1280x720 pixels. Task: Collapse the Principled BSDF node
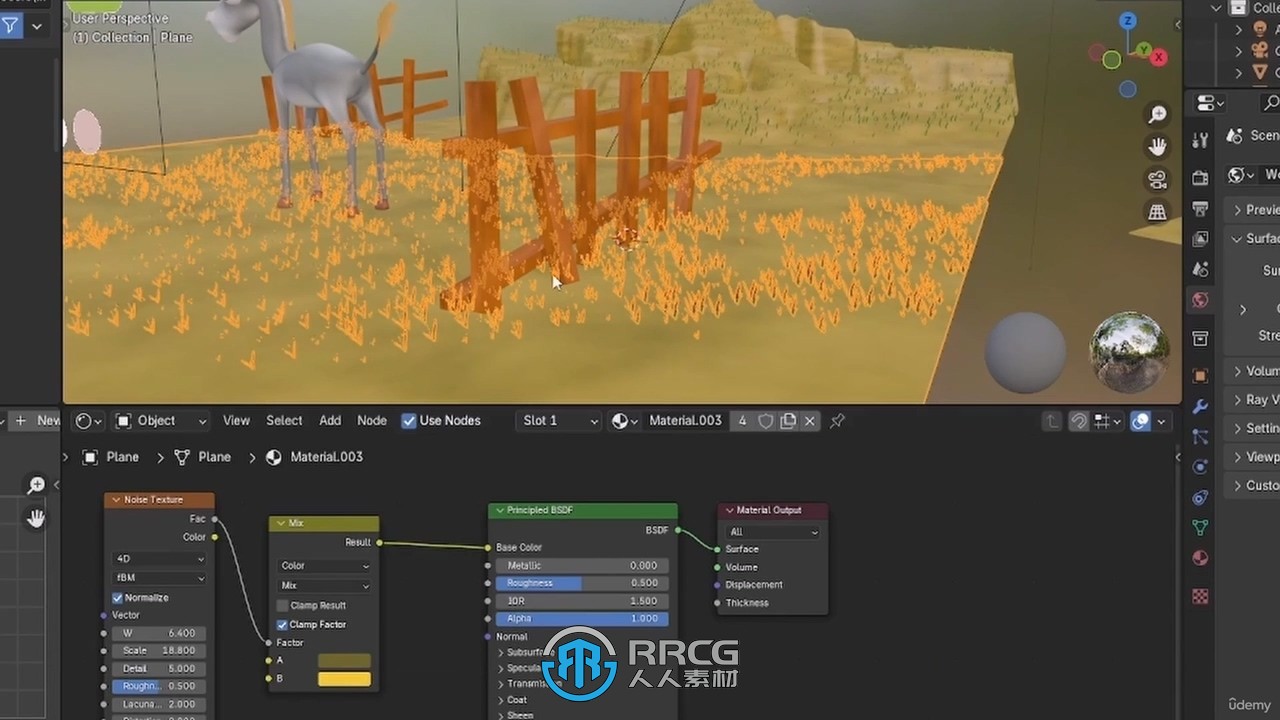(x=500, y=510)
